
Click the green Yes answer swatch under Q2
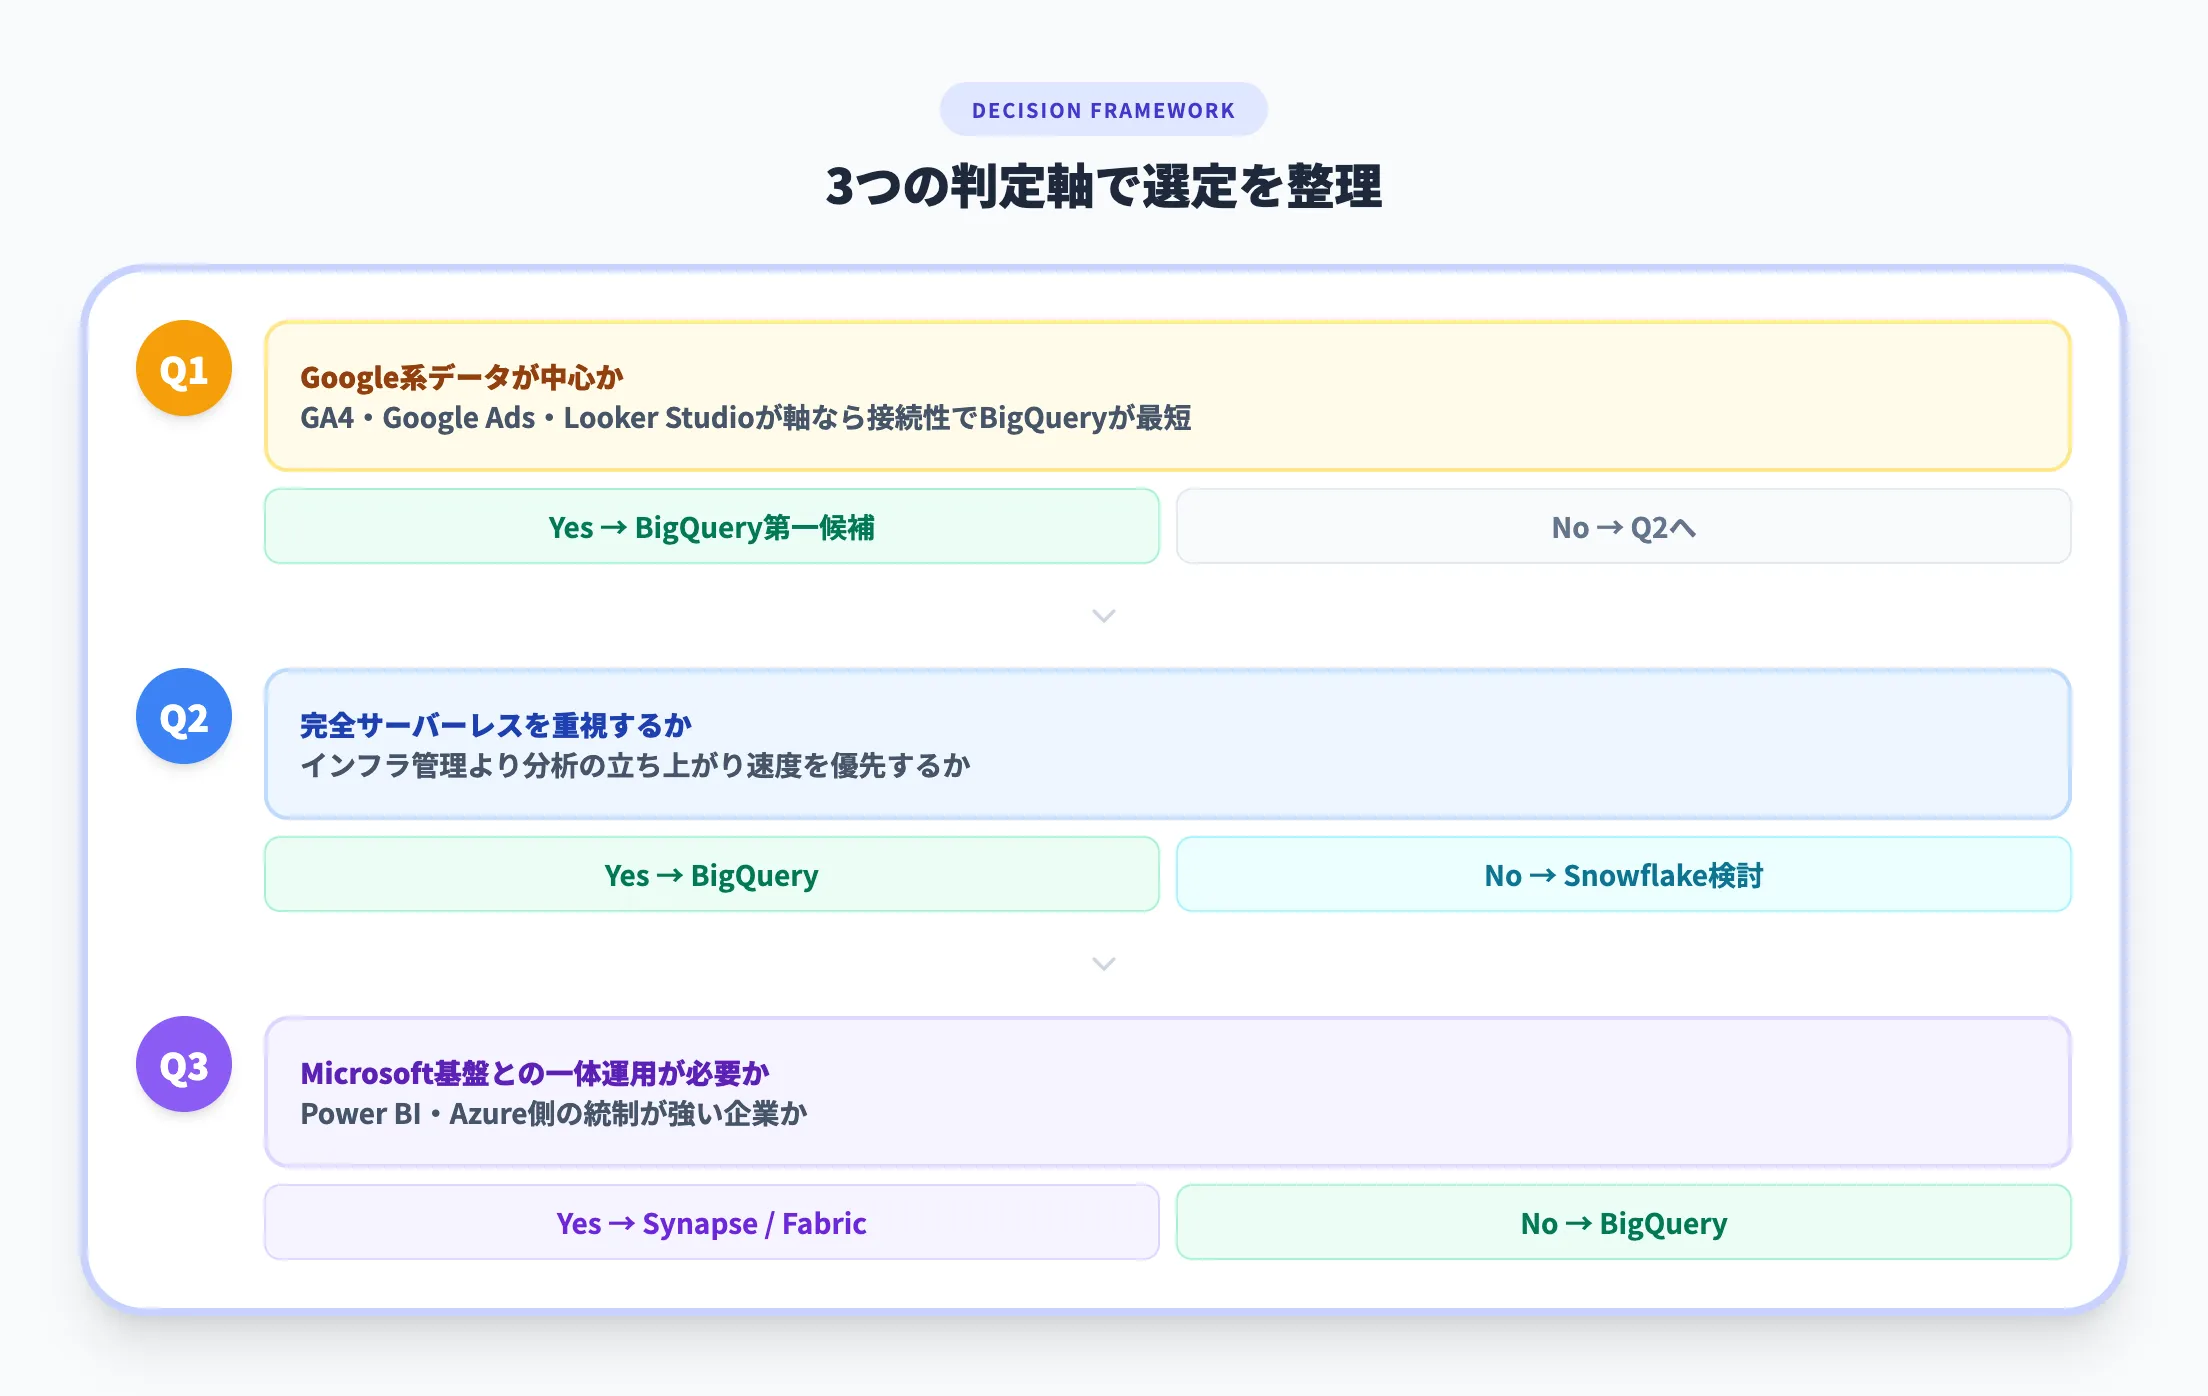tap(710, 874)
